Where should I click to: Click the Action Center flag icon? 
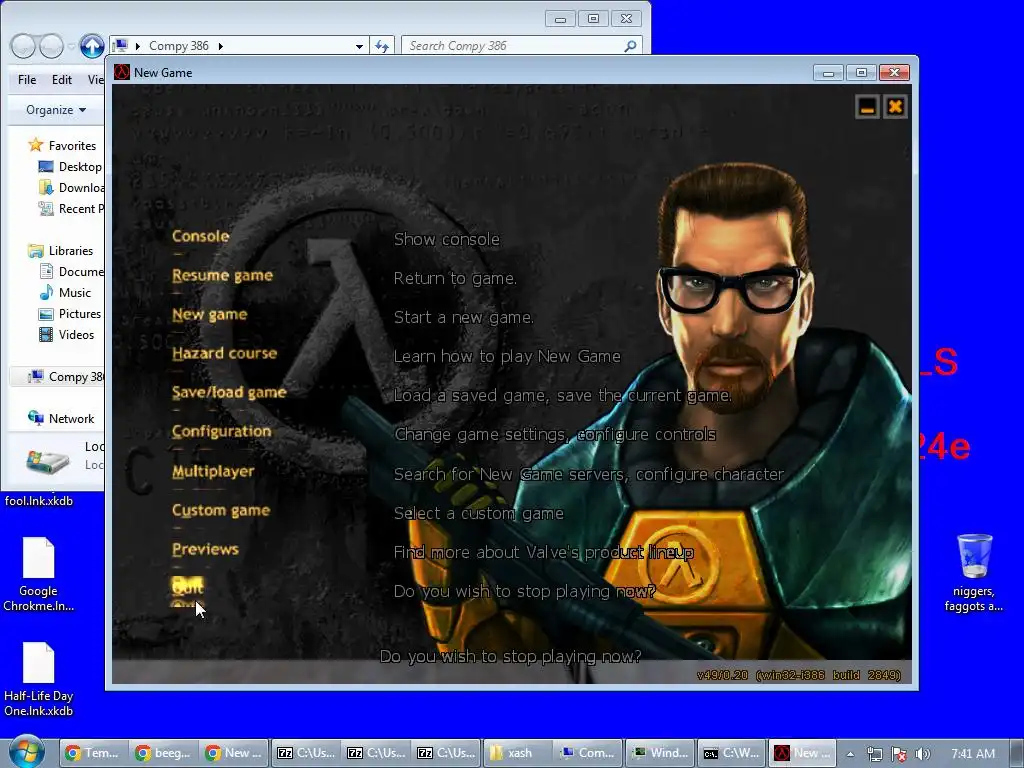click(x=899, y=754)
